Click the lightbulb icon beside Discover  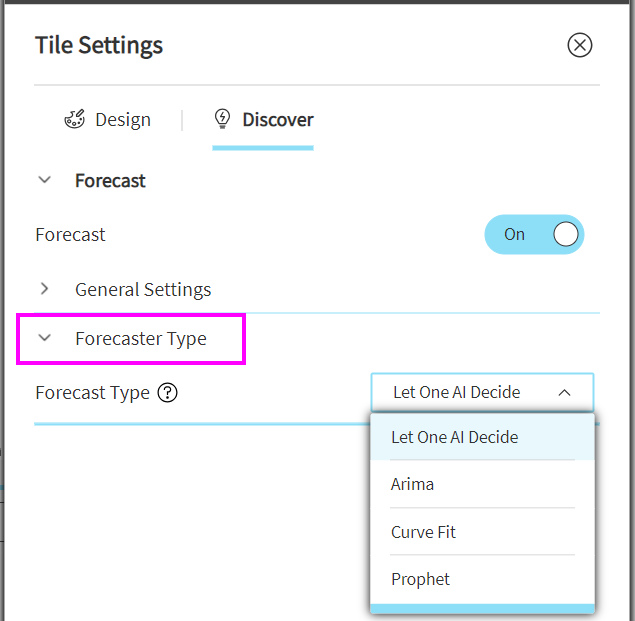click(x=222, y=120)
